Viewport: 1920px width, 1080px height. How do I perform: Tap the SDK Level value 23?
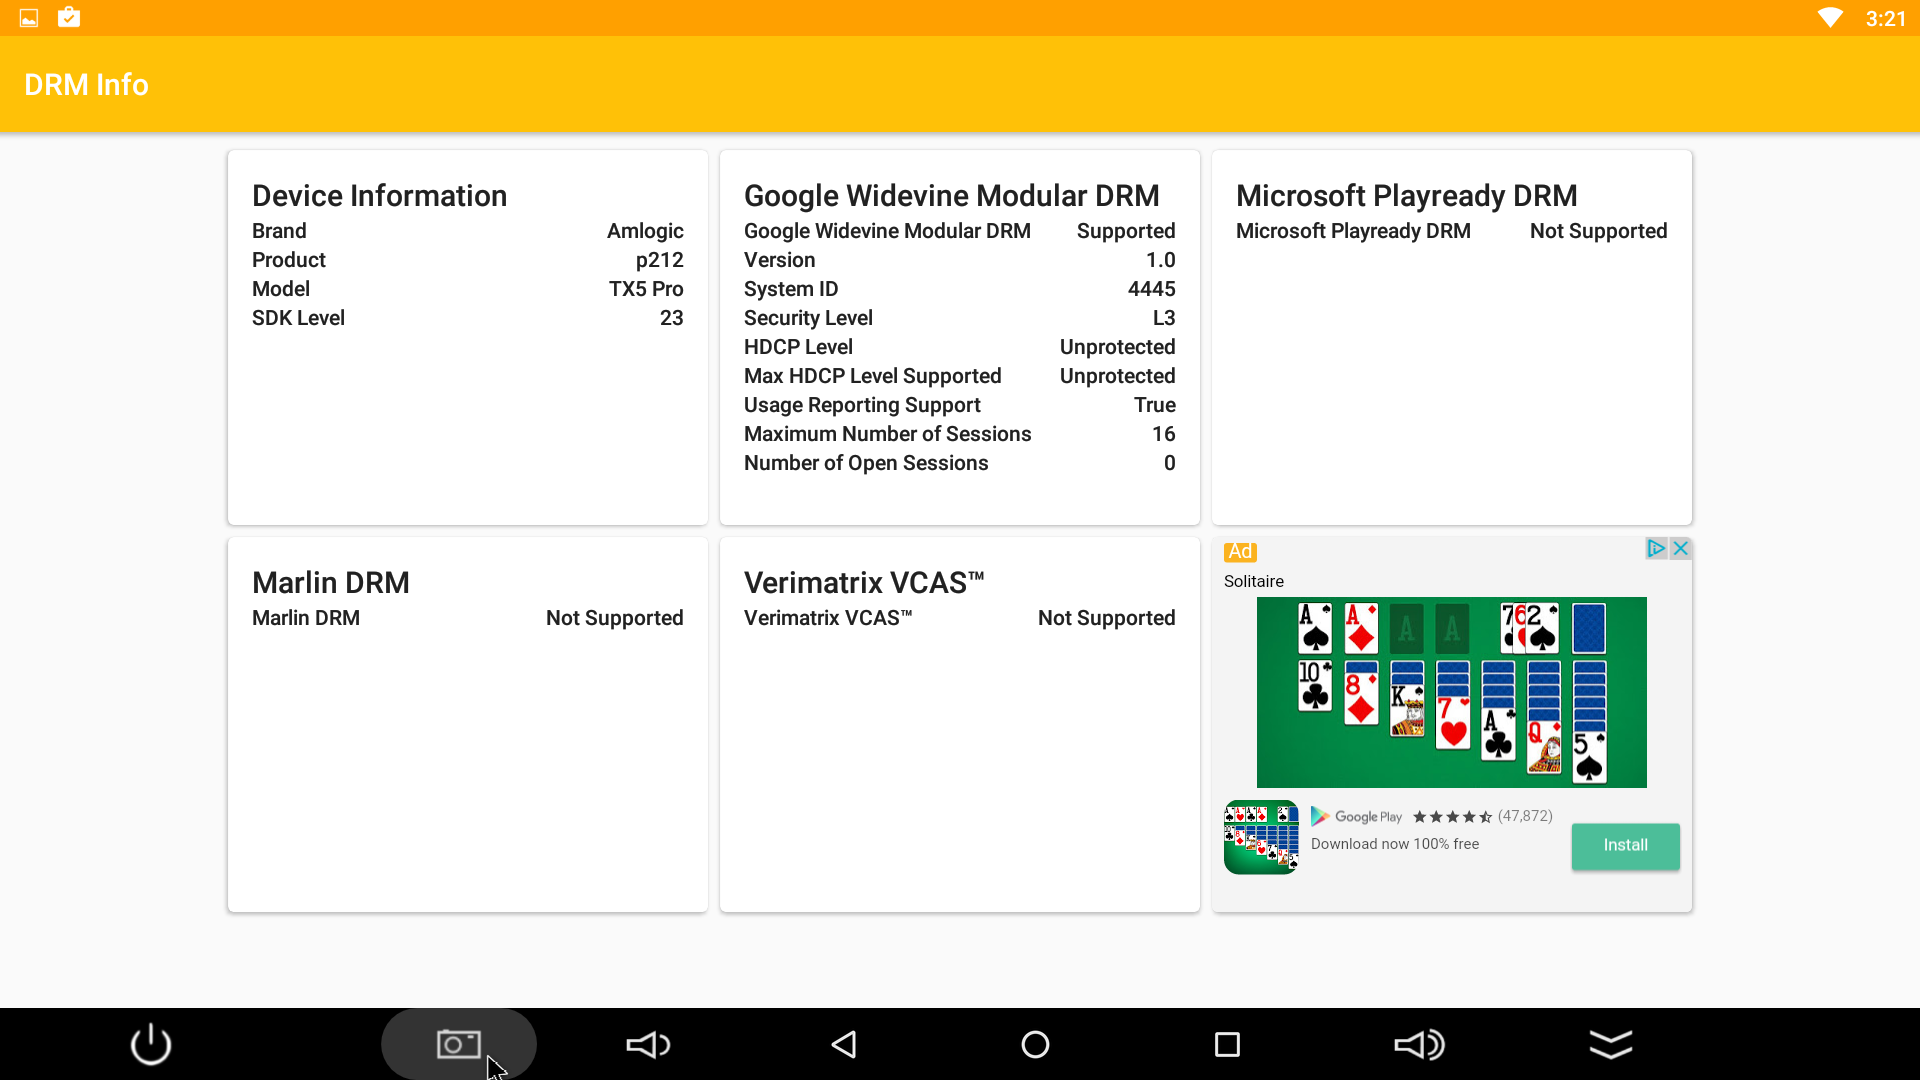point(672,318)
